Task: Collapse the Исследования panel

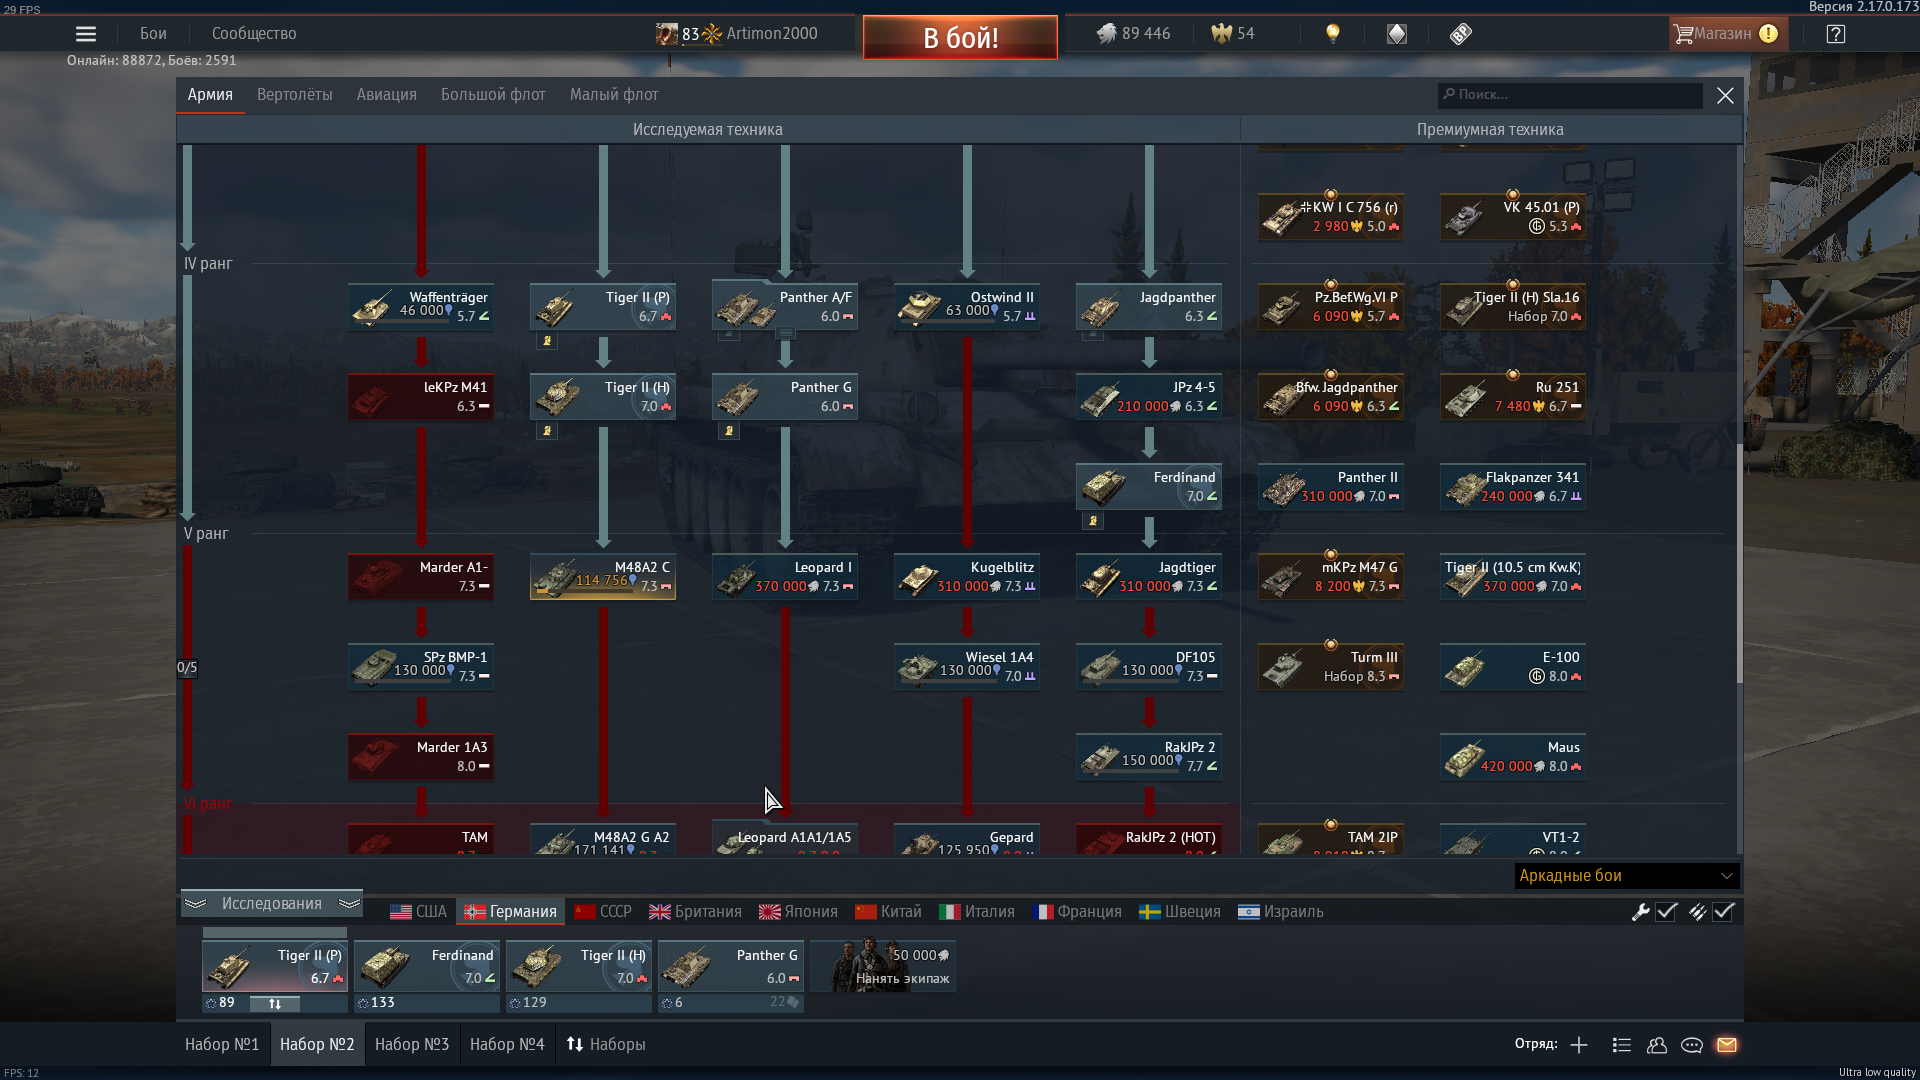Action: pyautogui.click(x=272, y=904)
